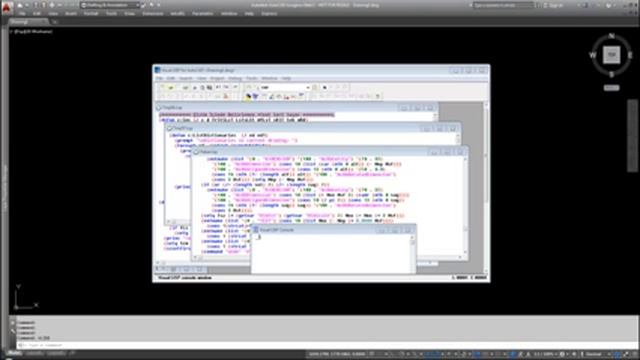
Task: Open Express menu in AutoCAD menu bar
Action: pyautogui.click(x=269, y=14)
